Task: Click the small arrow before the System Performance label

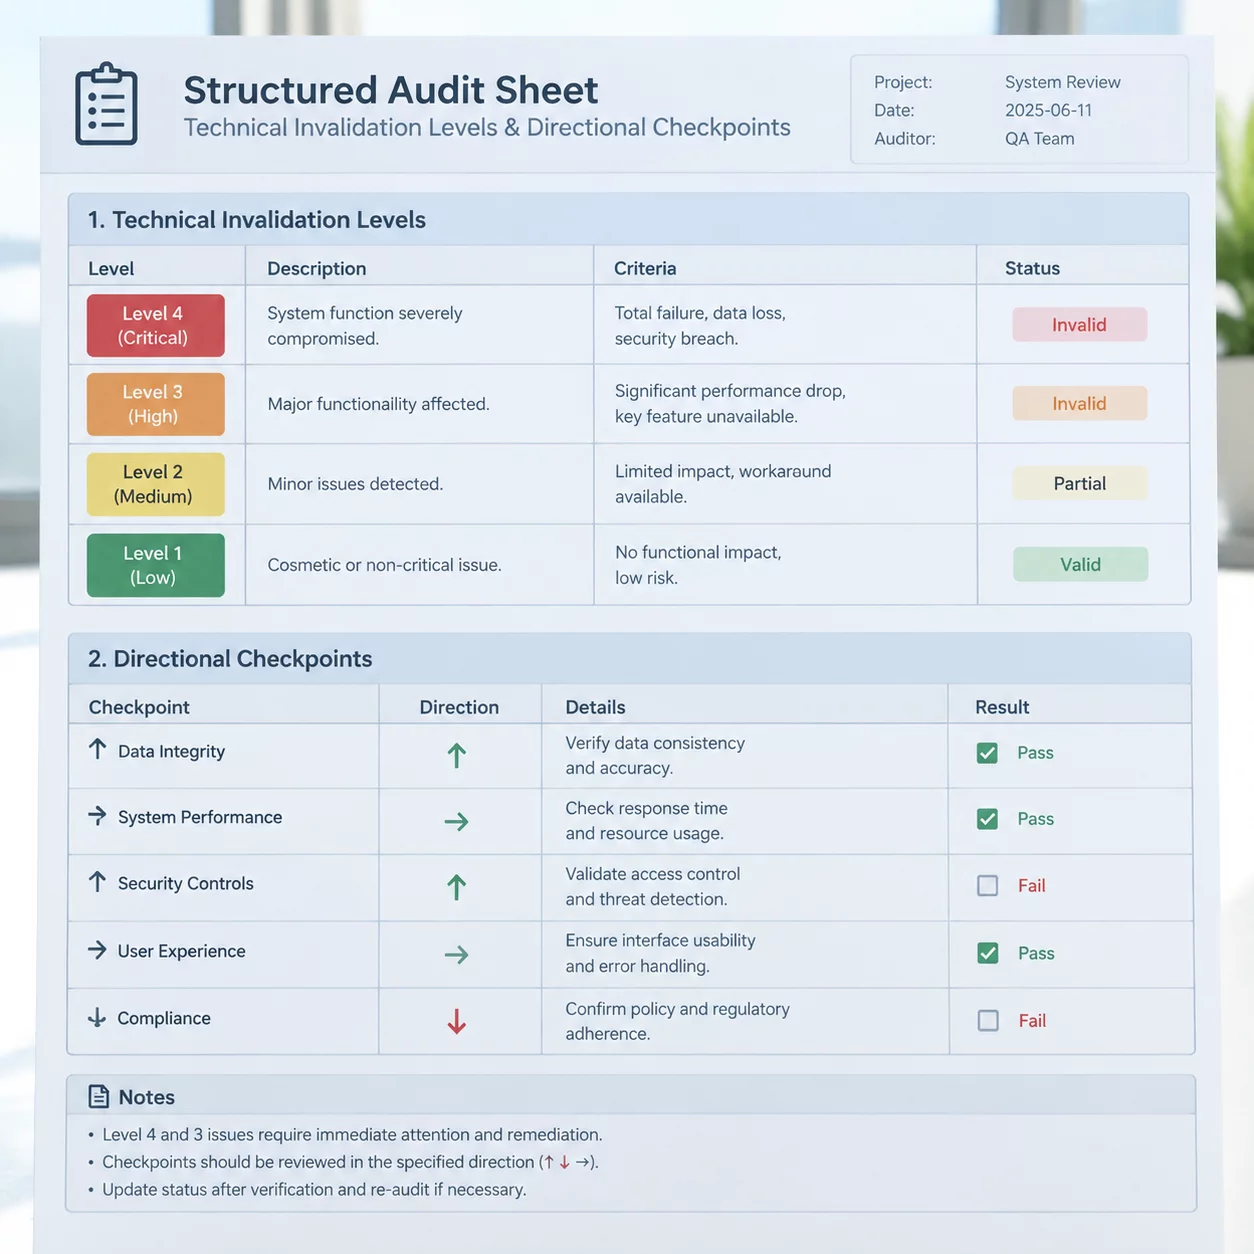Action: [x=97, y=815]
